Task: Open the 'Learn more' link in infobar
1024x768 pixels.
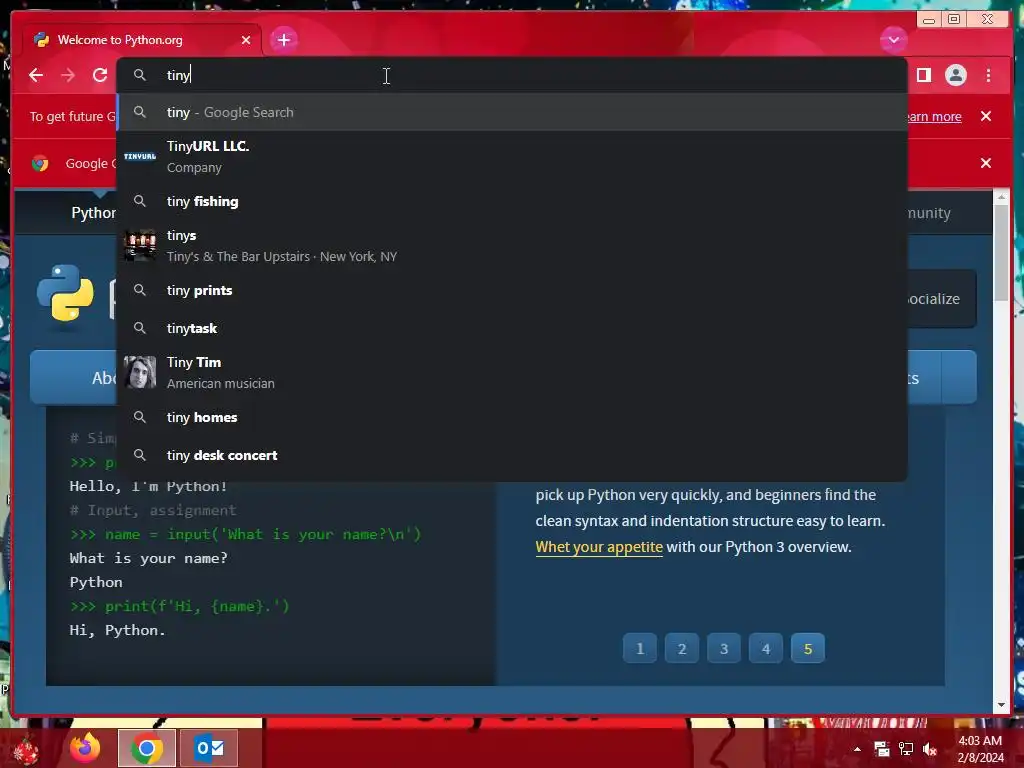Action: tap(934, 116)
